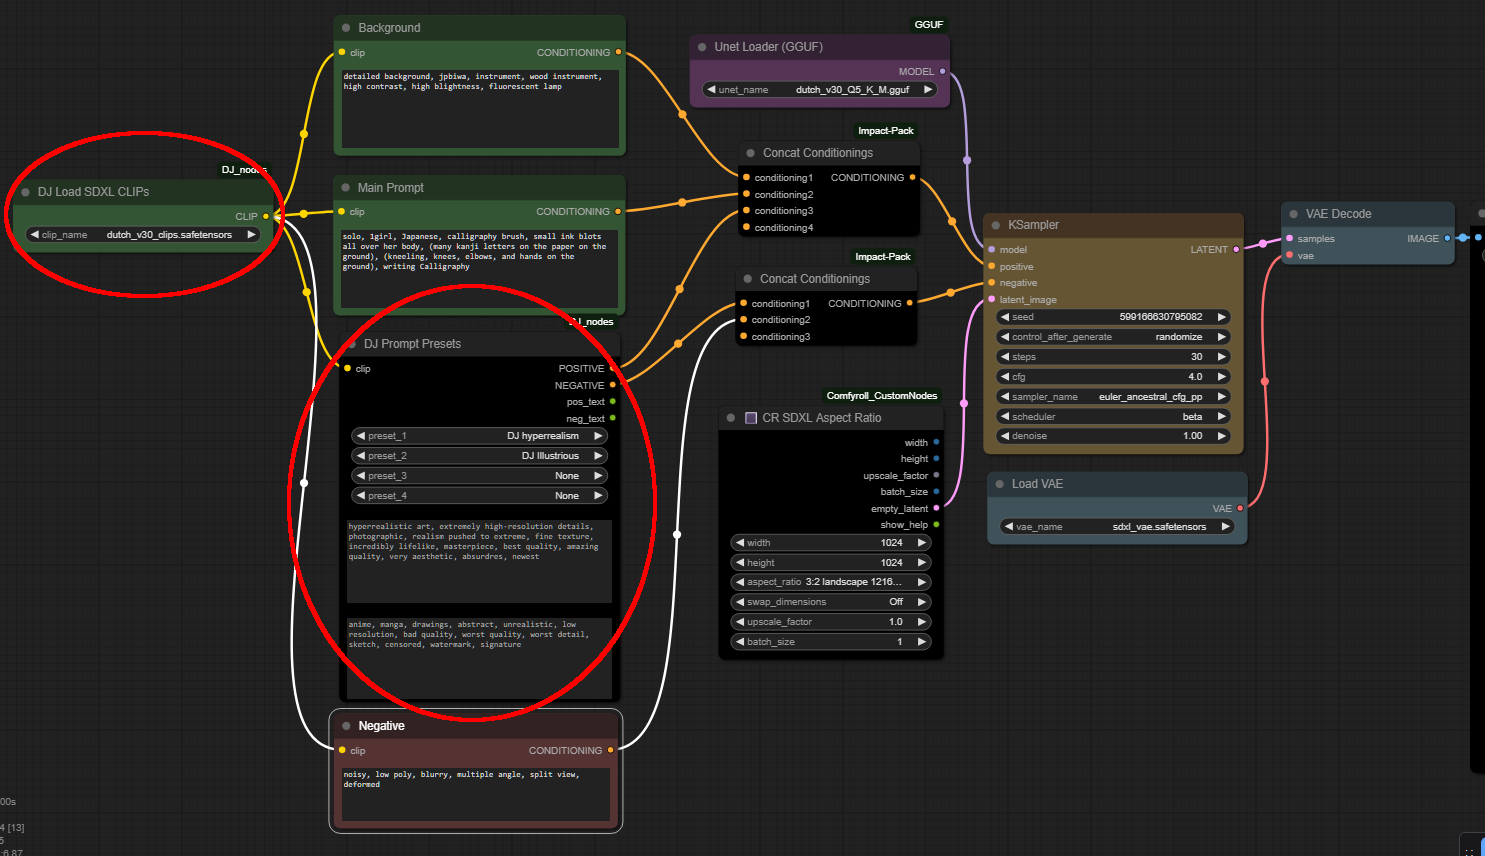Open the control_after_generate randomize selector
The width and height of the screenshot is (1485, 856).
1113,337
